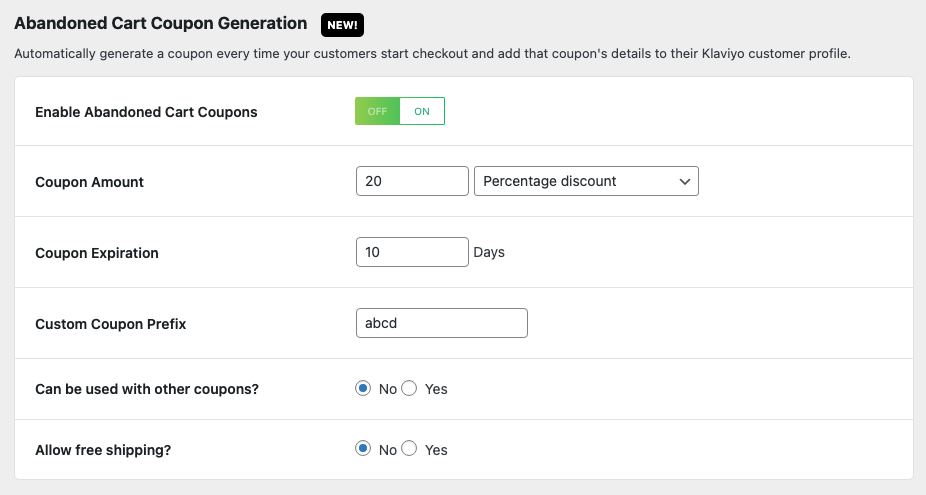This screenshot has width=926, height=495.
Task: Choose No for Allow free shipping
Action: (x=363, y=448)
